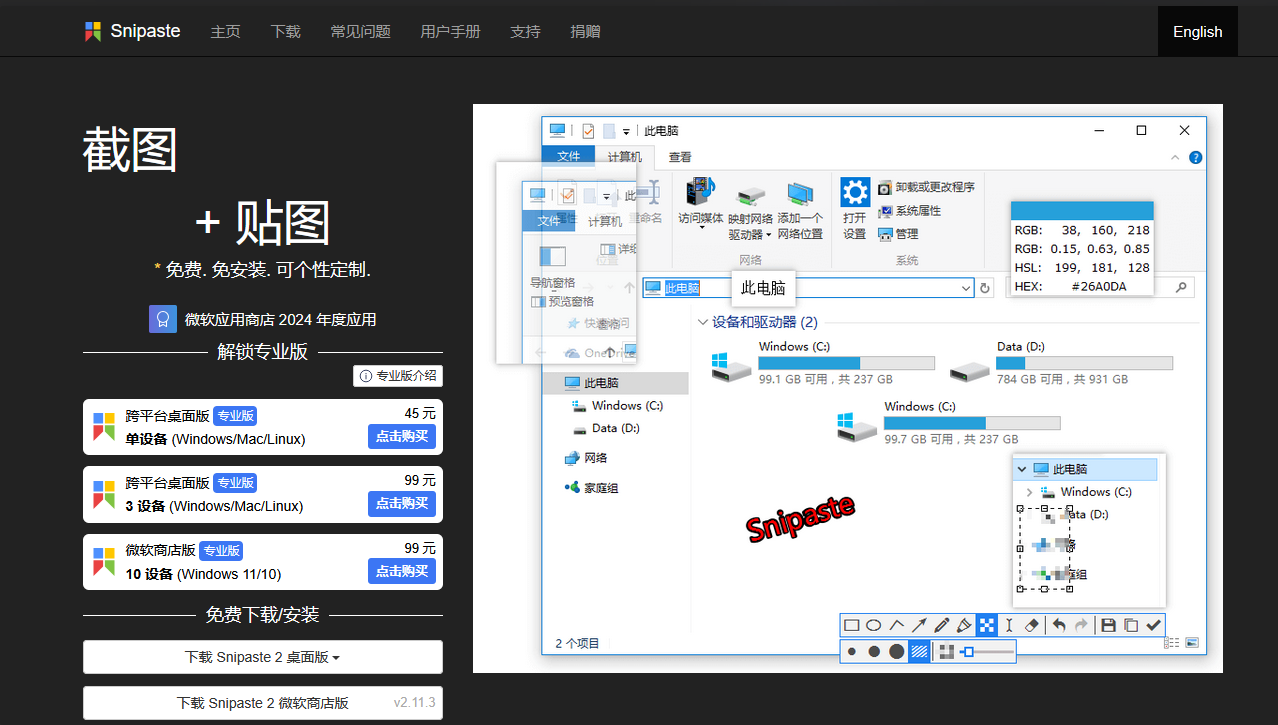Choose the polyline drawing tool

coord(897,625)
